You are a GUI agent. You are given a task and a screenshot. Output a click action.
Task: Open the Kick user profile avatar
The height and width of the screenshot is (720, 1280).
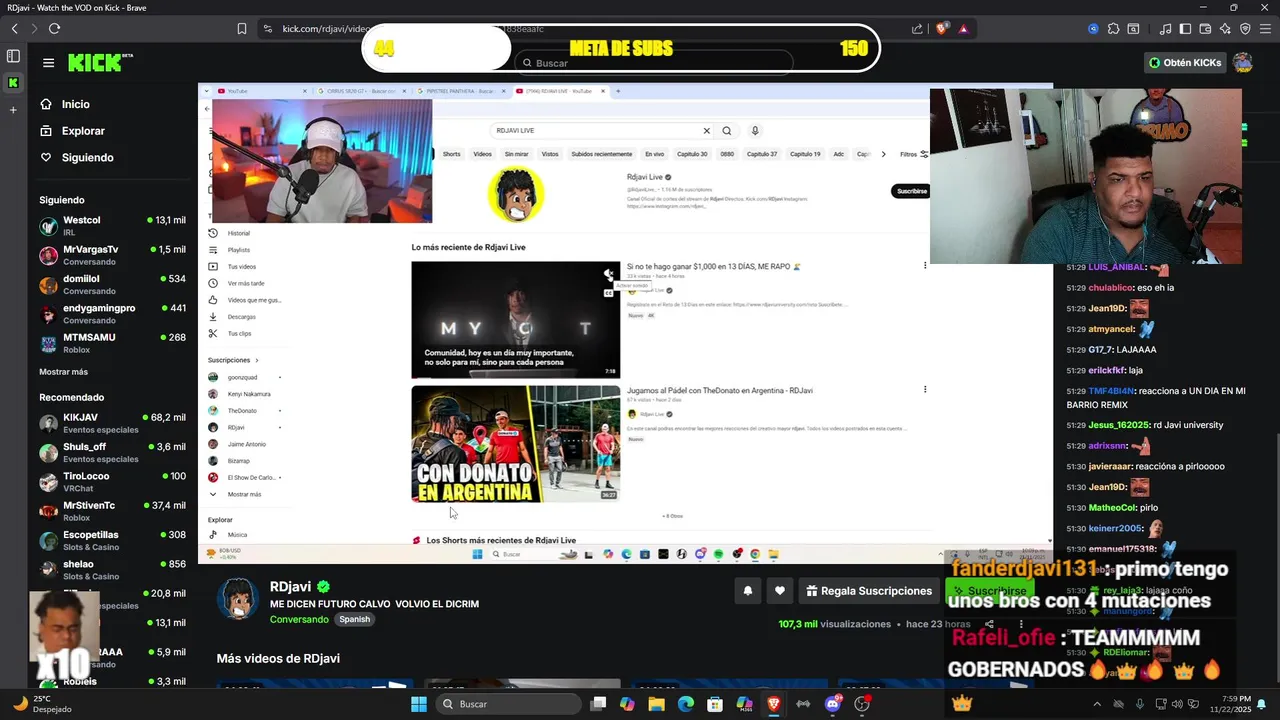[1243, 63]
